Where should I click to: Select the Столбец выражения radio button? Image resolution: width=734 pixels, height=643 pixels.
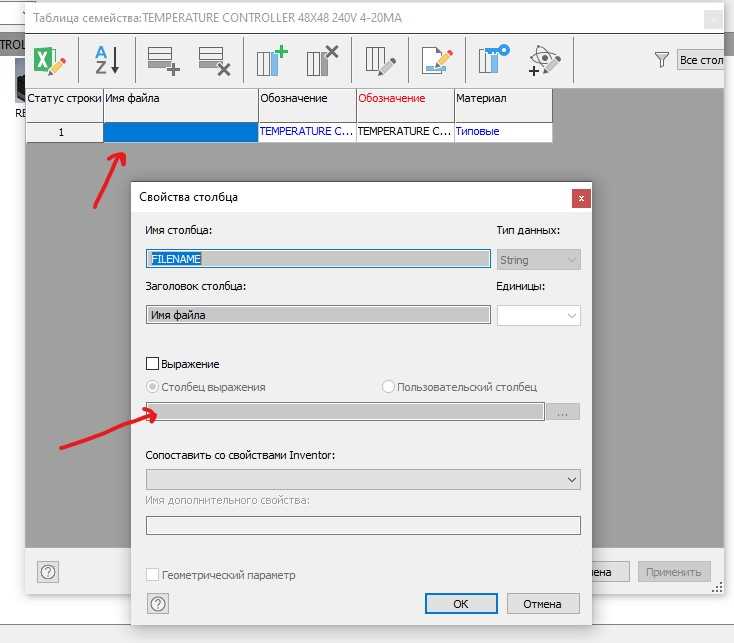[153, 387]
